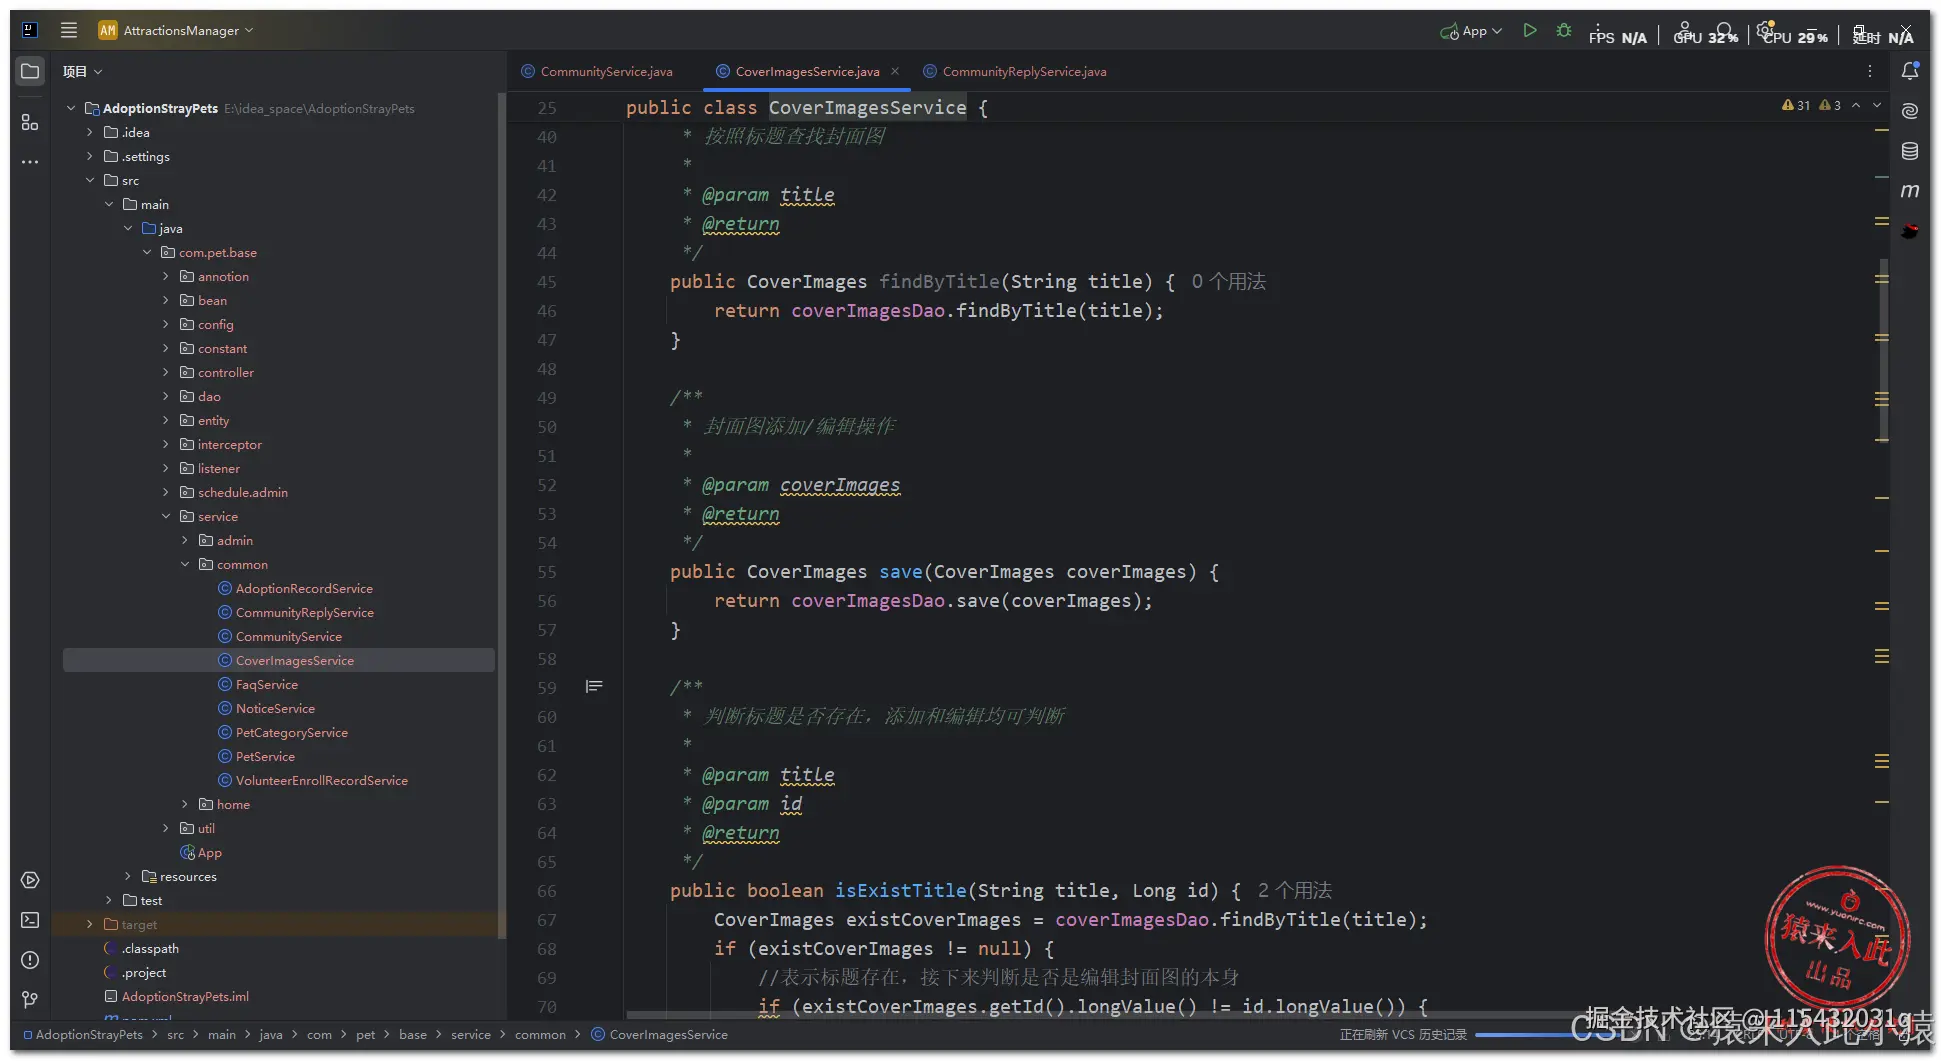Click line number 48 in the gutter
1941x1061 pixels.
pos(547,368)
